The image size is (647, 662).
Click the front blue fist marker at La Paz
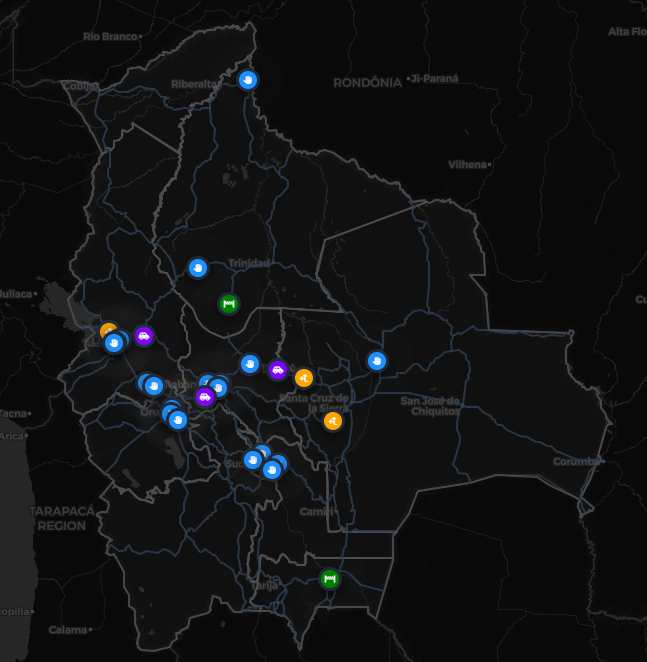click(114, 343)
